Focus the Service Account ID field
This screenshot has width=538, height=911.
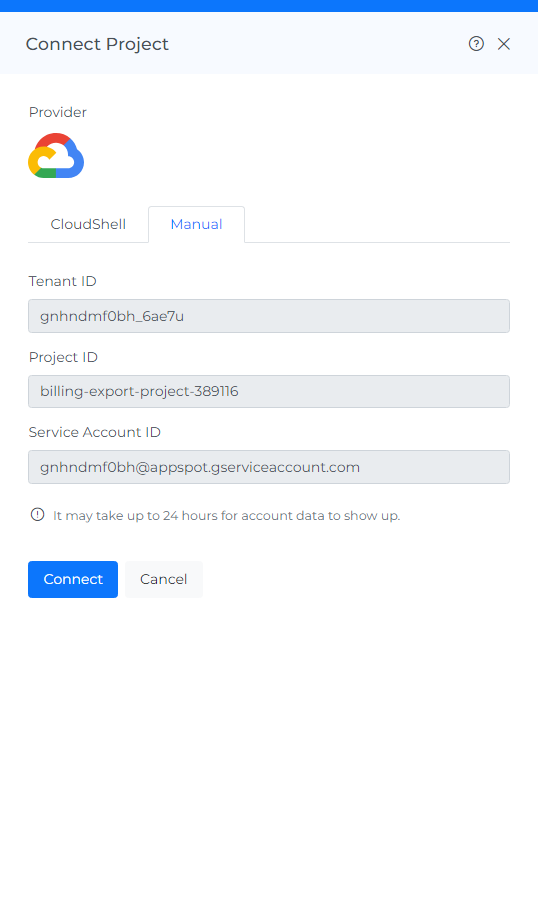click(x=269, y=467)
